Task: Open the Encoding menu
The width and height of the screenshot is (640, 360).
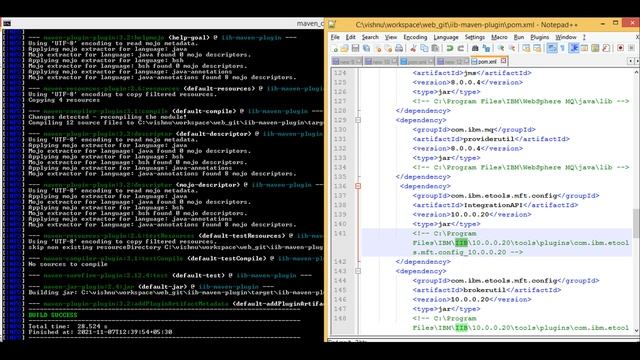Action: [415, 37]
